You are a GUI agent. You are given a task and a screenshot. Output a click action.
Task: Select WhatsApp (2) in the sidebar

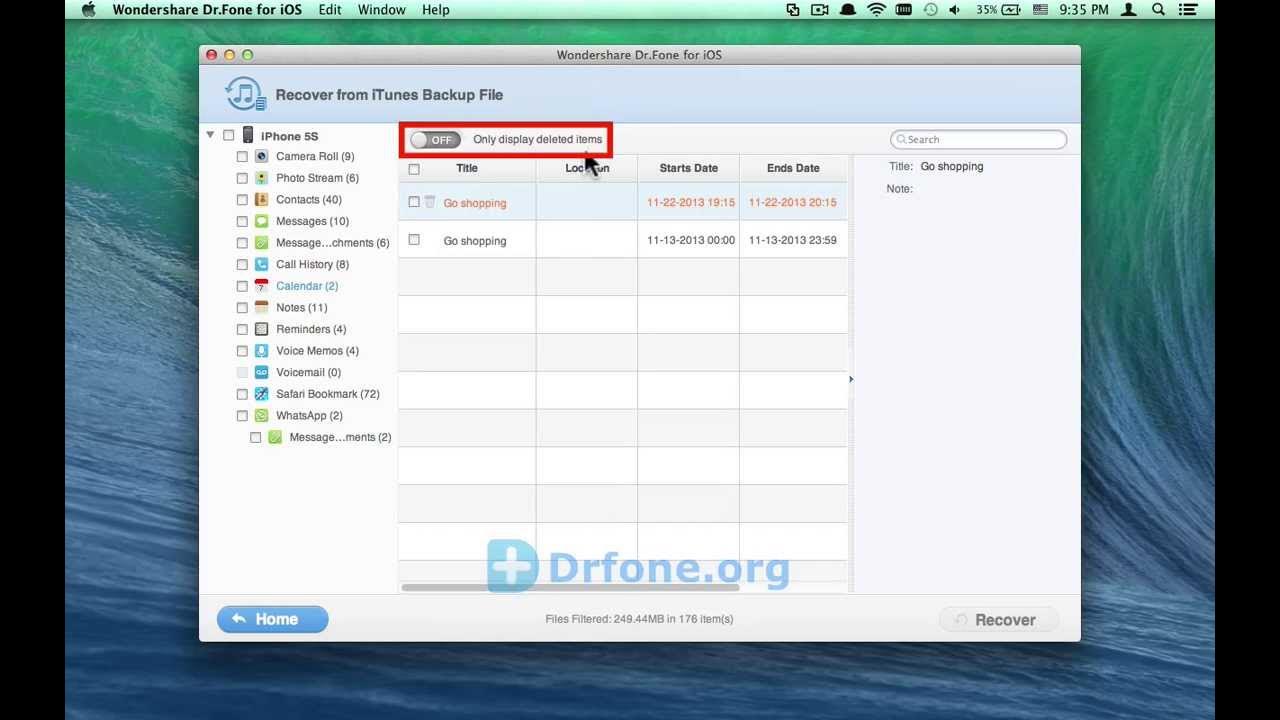coord(309,415)
